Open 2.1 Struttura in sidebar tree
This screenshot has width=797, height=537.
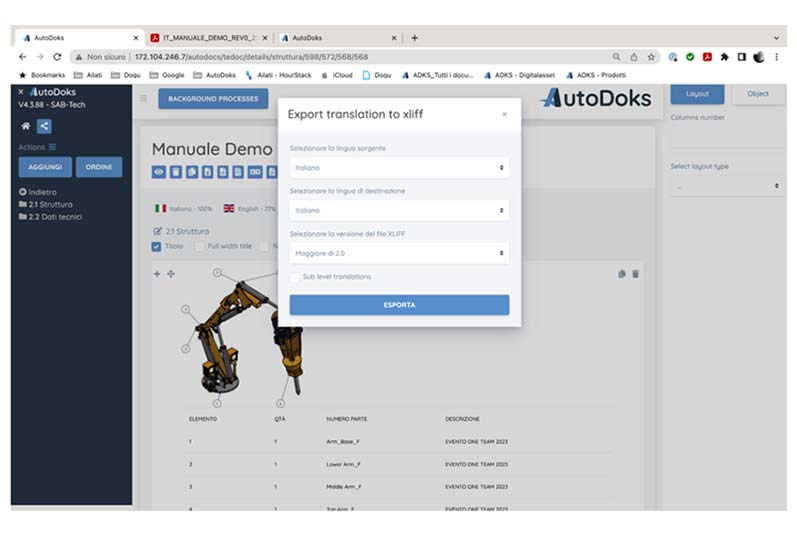click(x=46, y=204)
